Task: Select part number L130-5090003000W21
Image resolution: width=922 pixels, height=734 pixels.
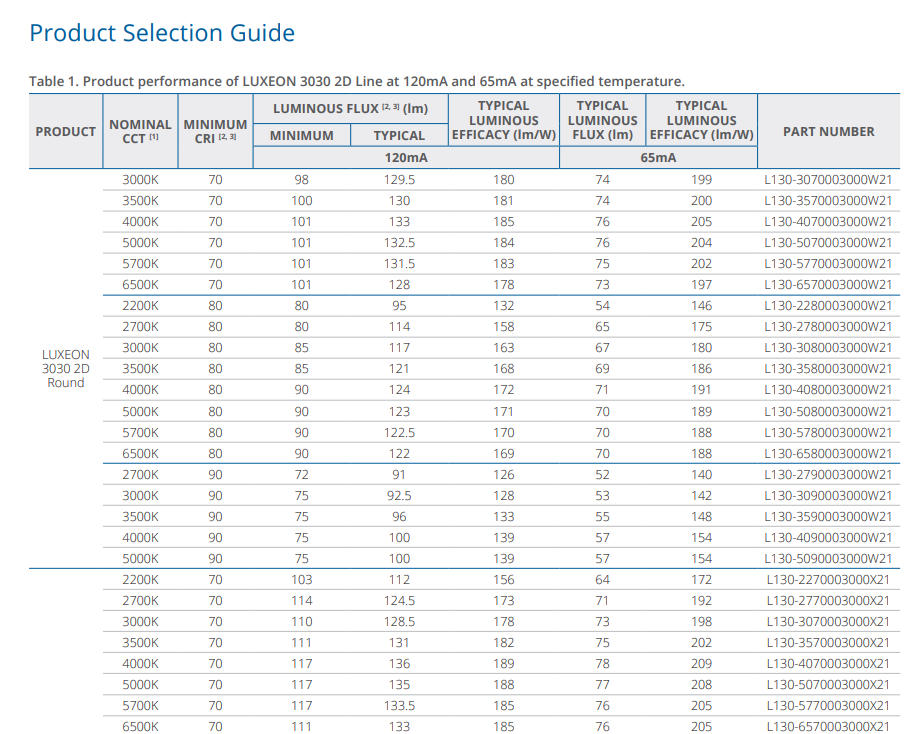Action: coord(828,559)
